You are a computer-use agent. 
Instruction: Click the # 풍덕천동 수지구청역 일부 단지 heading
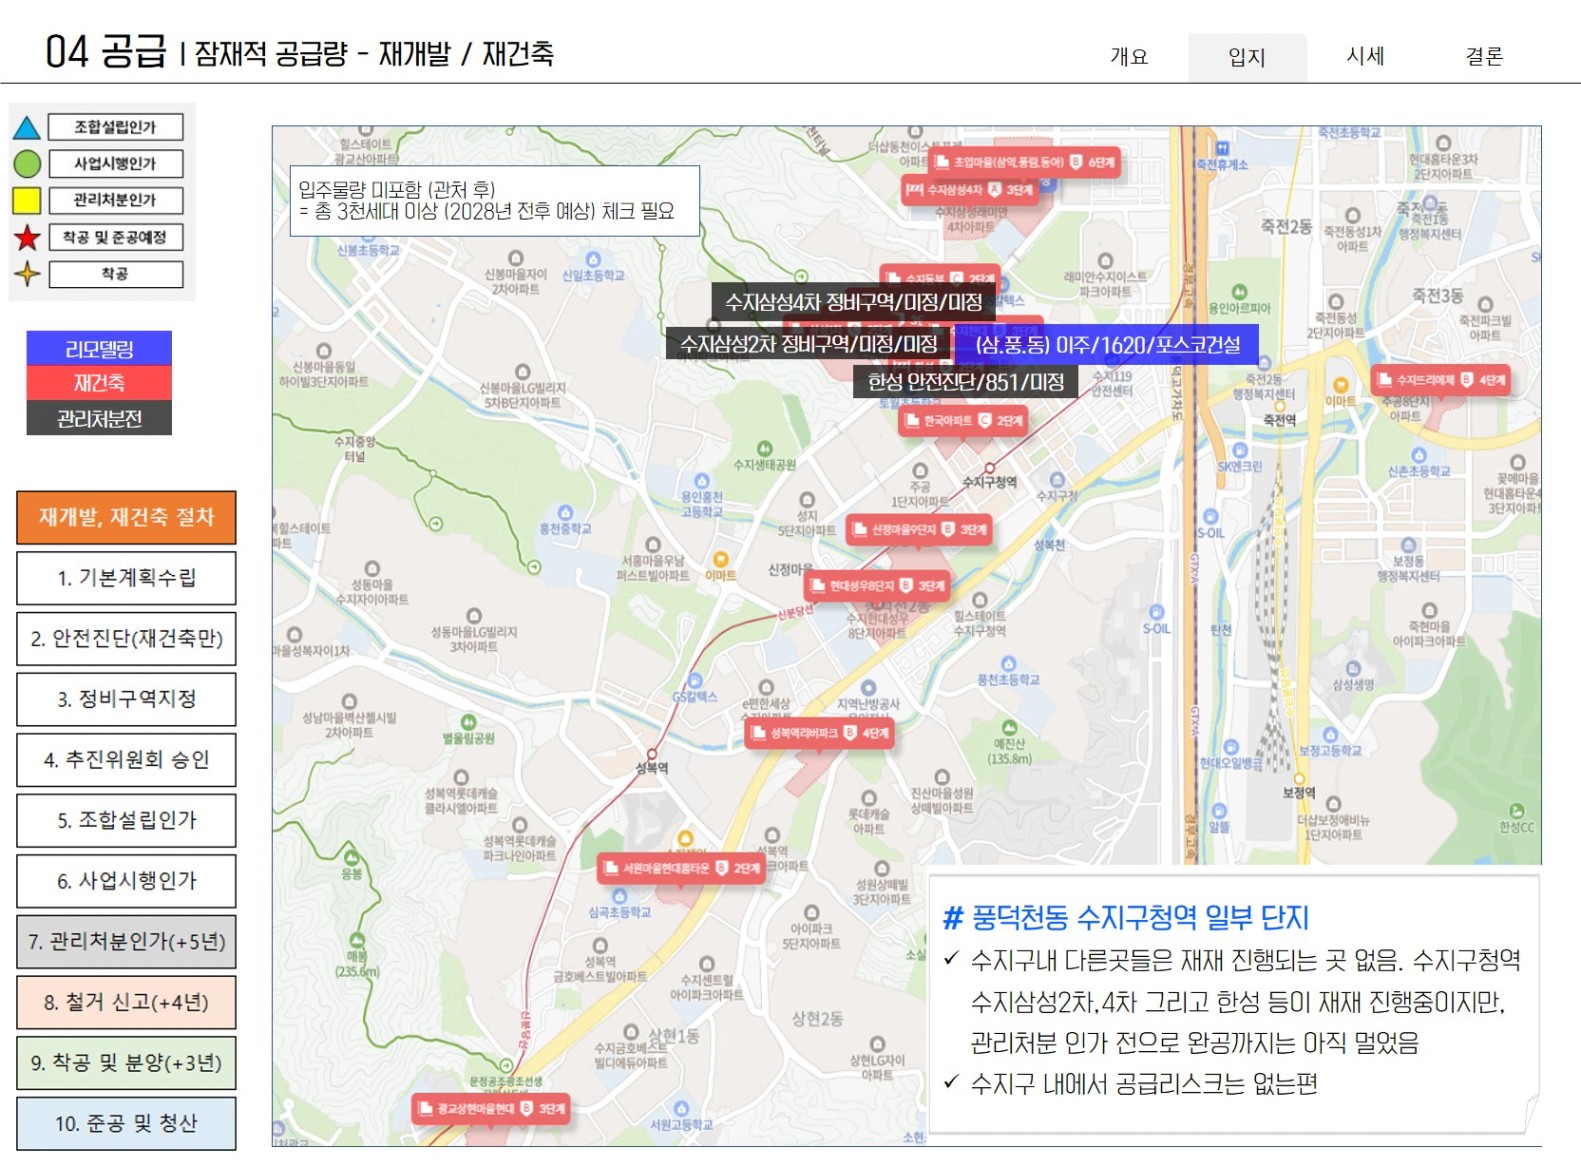pyautogui.click(x=1126, y=918)
